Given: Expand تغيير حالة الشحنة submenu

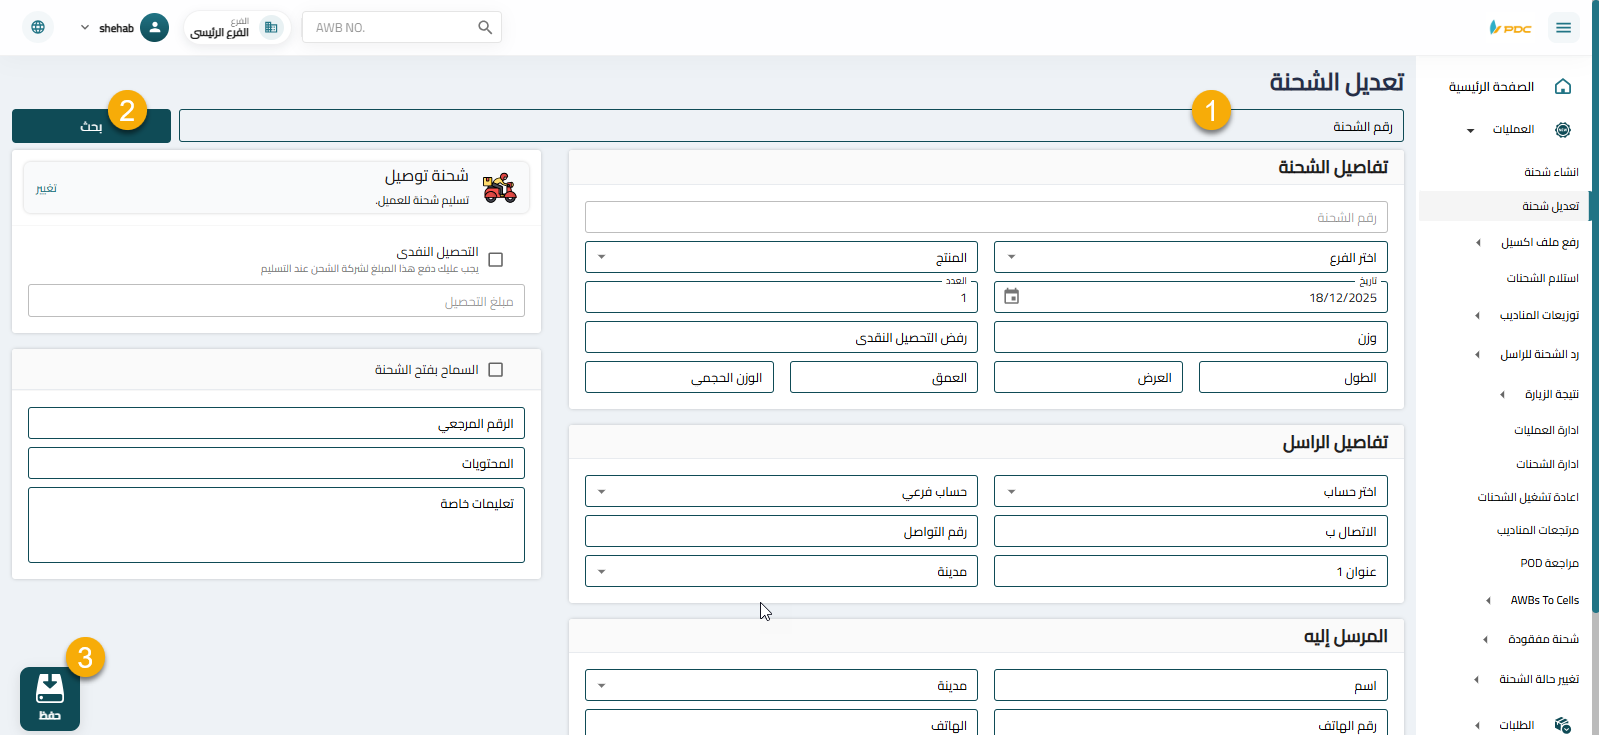Looking at the screenshot, I should pos(1477,679).
